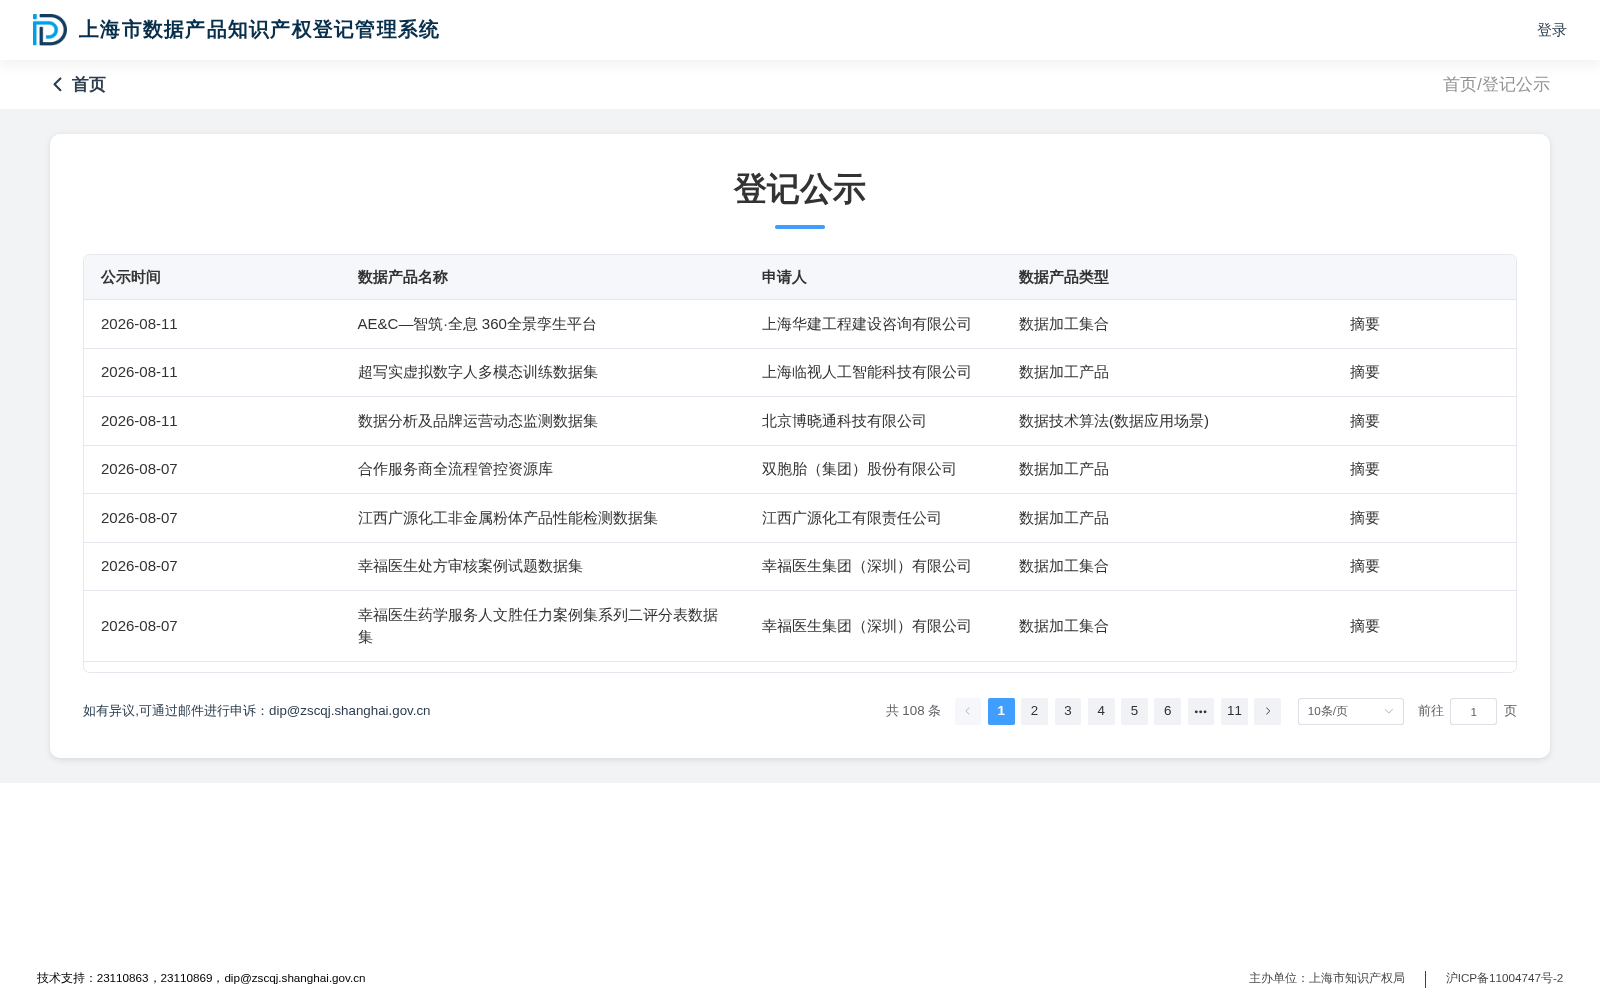Click applicant 北京博晓通科技有限公司
The height and width of the screenshot is (1000, 1600).
[844, 421]
